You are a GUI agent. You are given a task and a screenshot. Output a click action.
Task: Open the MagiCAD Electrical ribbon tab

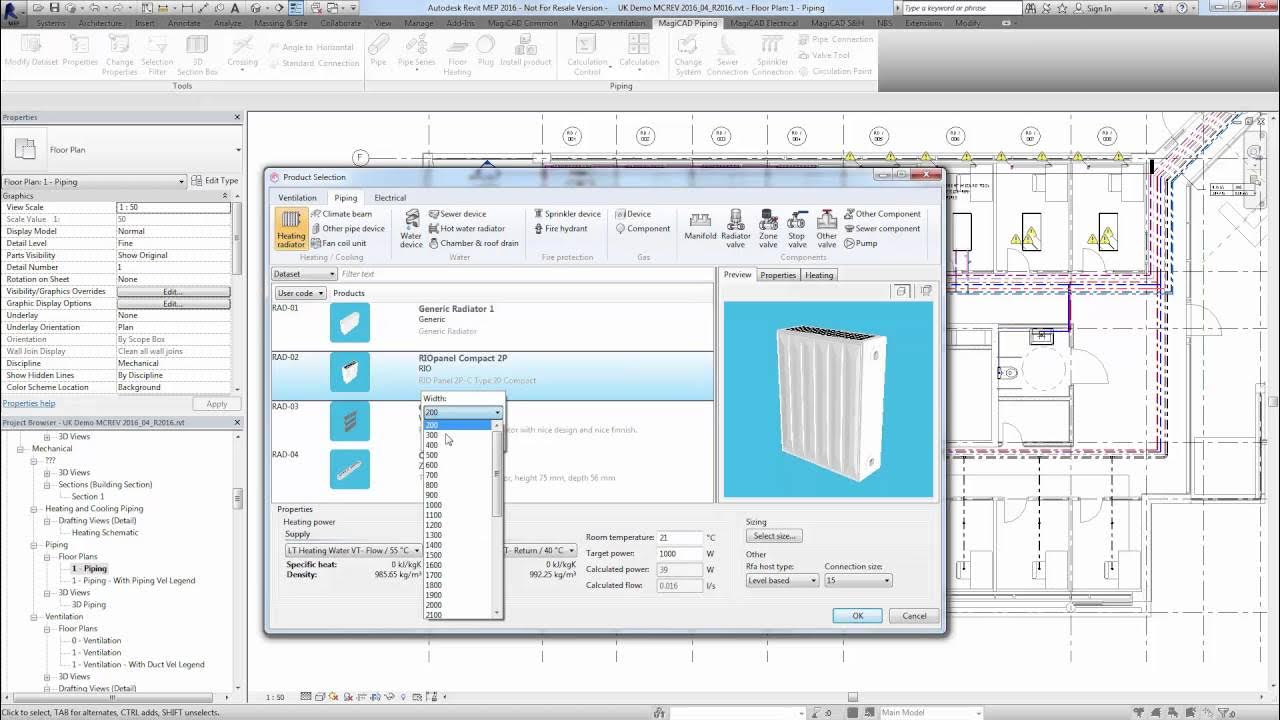click(x=764, y=22)
